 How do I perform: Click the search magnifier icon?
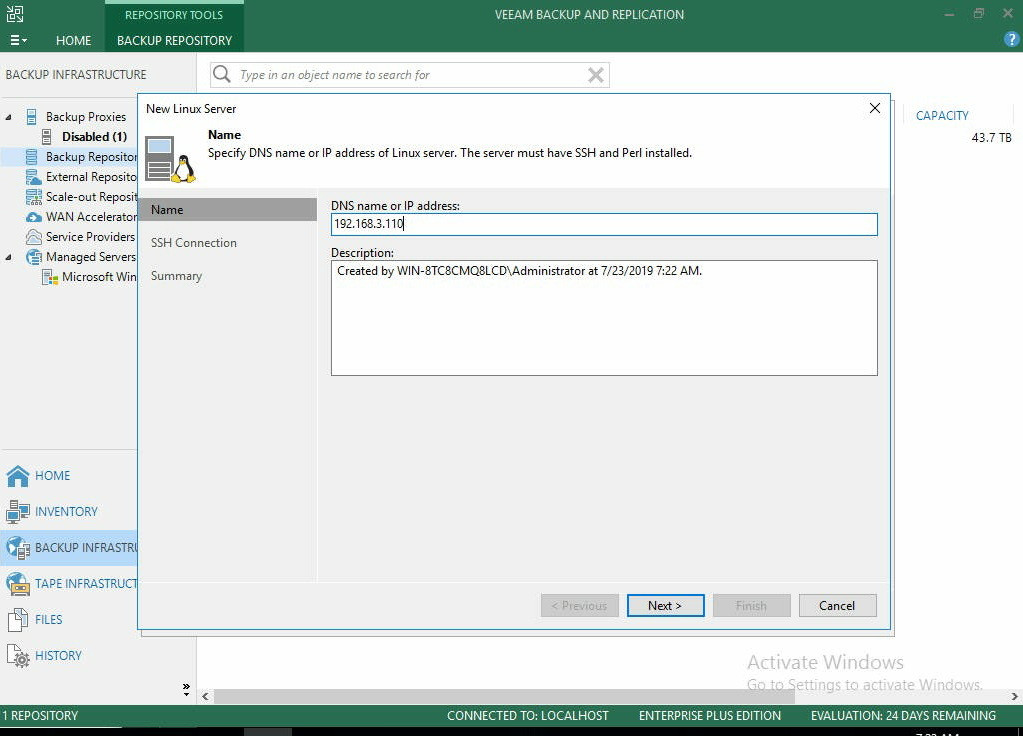(x=222, y=74)
